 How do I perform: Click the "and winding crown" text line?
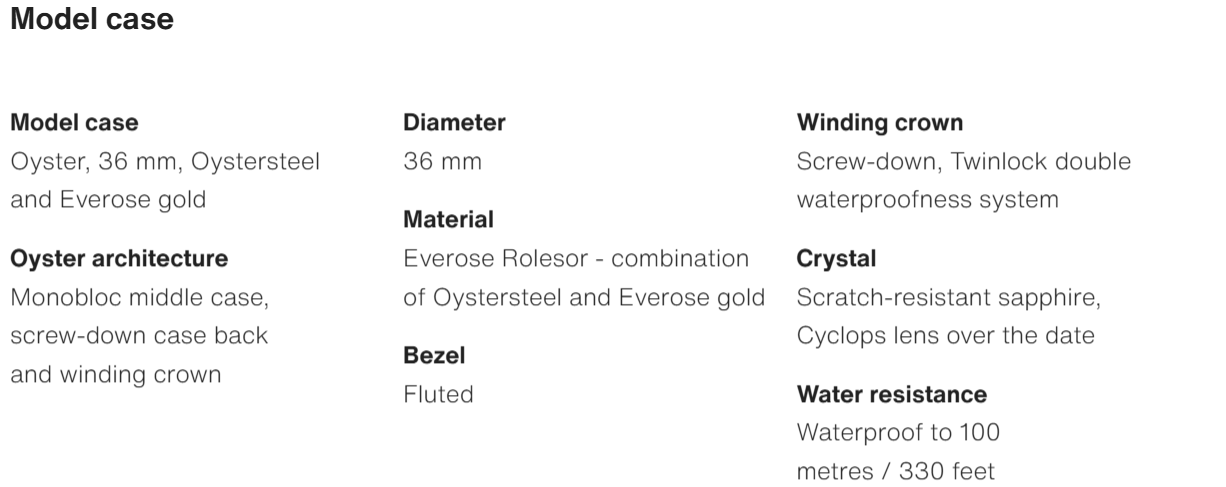coord(115,374)
